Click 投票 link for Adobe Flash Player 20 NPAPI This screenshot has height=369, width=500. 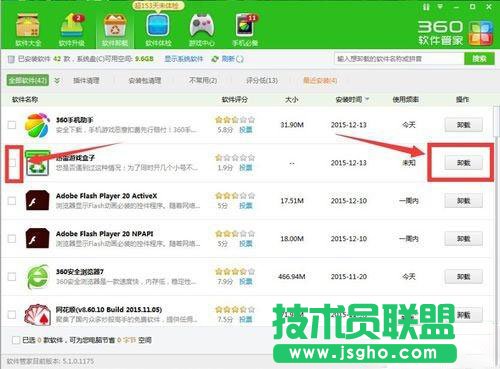point(246,244)
